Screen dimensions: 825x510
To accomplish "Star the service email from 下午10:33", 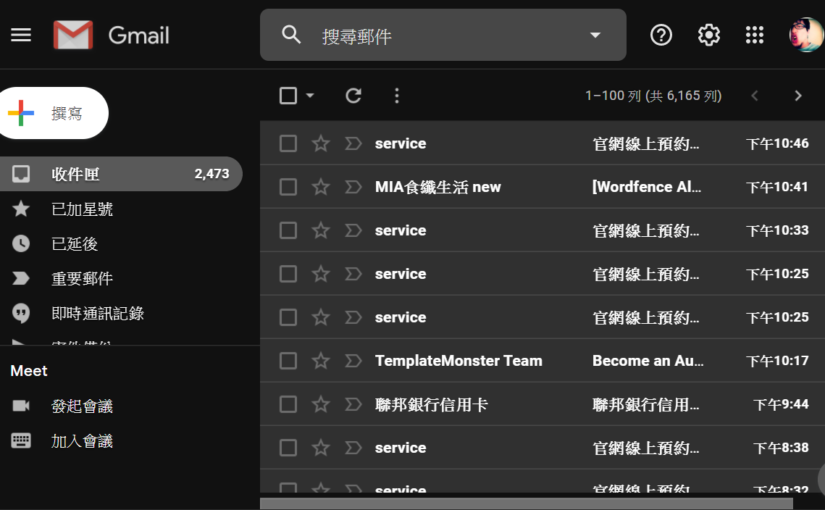I will pos(320,230).
